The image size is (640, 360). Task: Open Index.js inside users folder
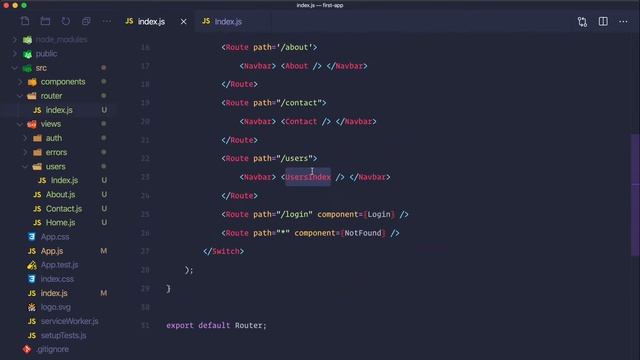pyautogui.click(x=64, y=180)
